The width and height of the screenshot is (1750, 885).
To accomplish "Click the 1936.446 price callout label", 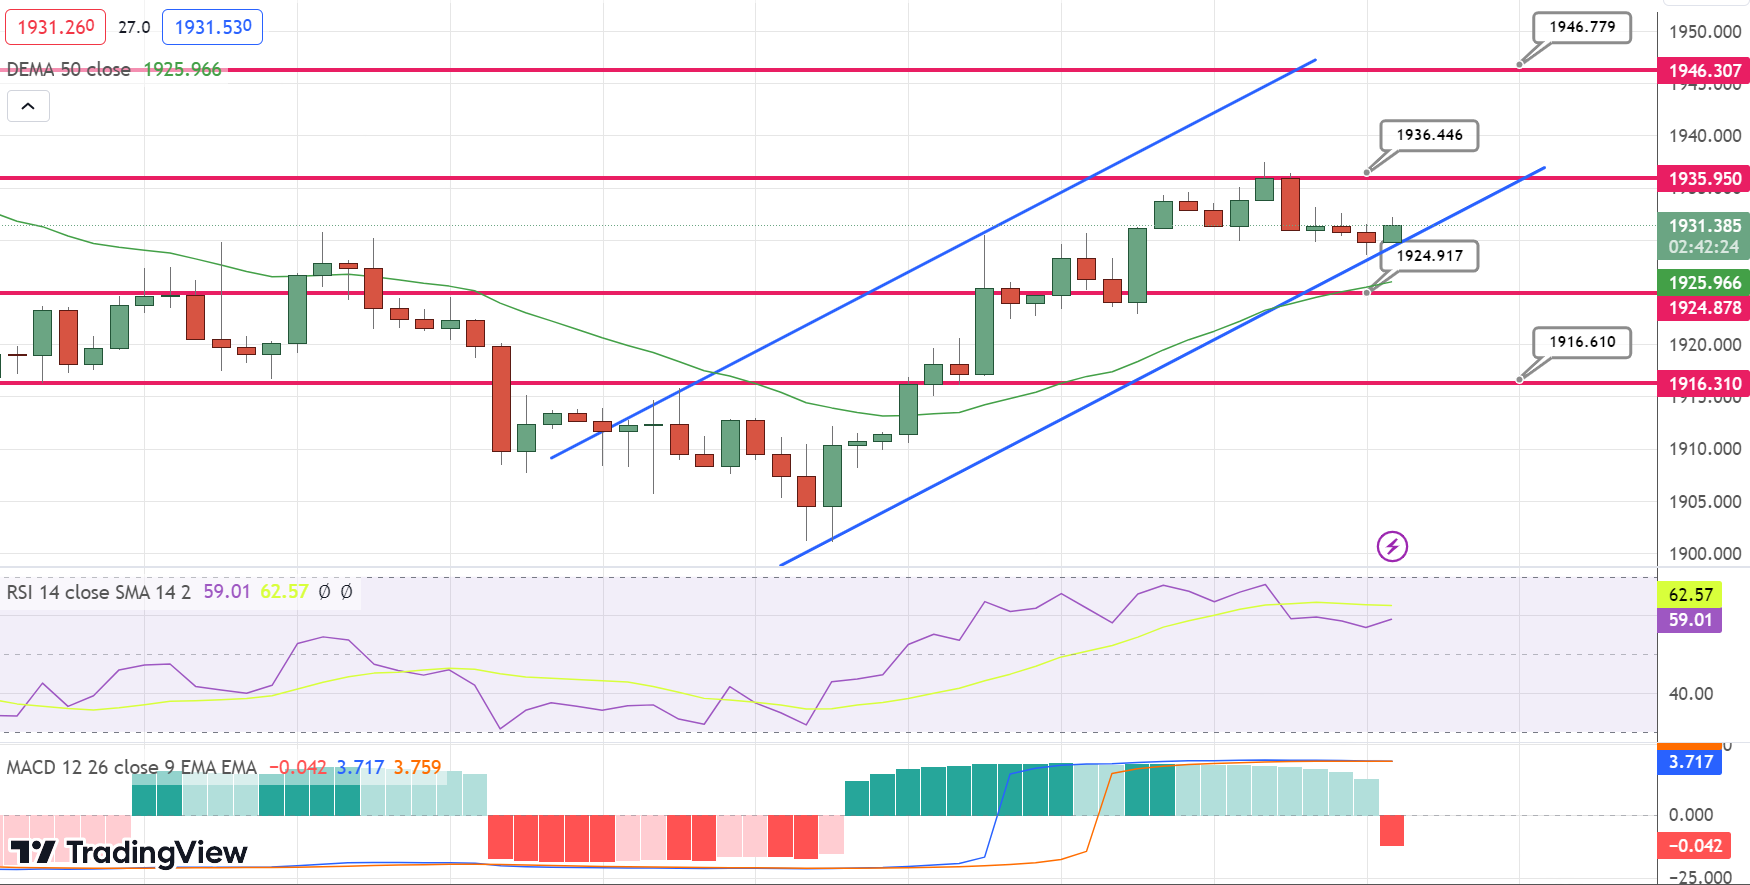I will [1429, 135].
